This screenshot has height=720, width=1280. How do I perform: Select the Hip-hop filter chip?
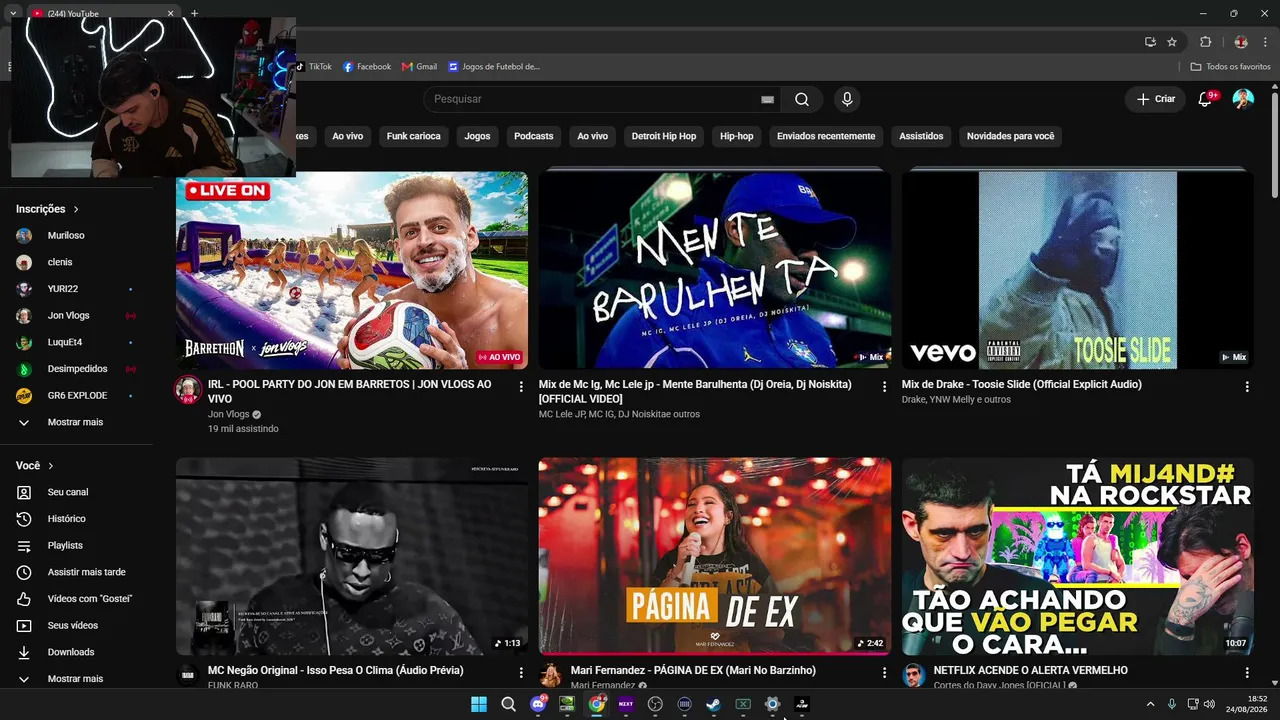point(737,136)
